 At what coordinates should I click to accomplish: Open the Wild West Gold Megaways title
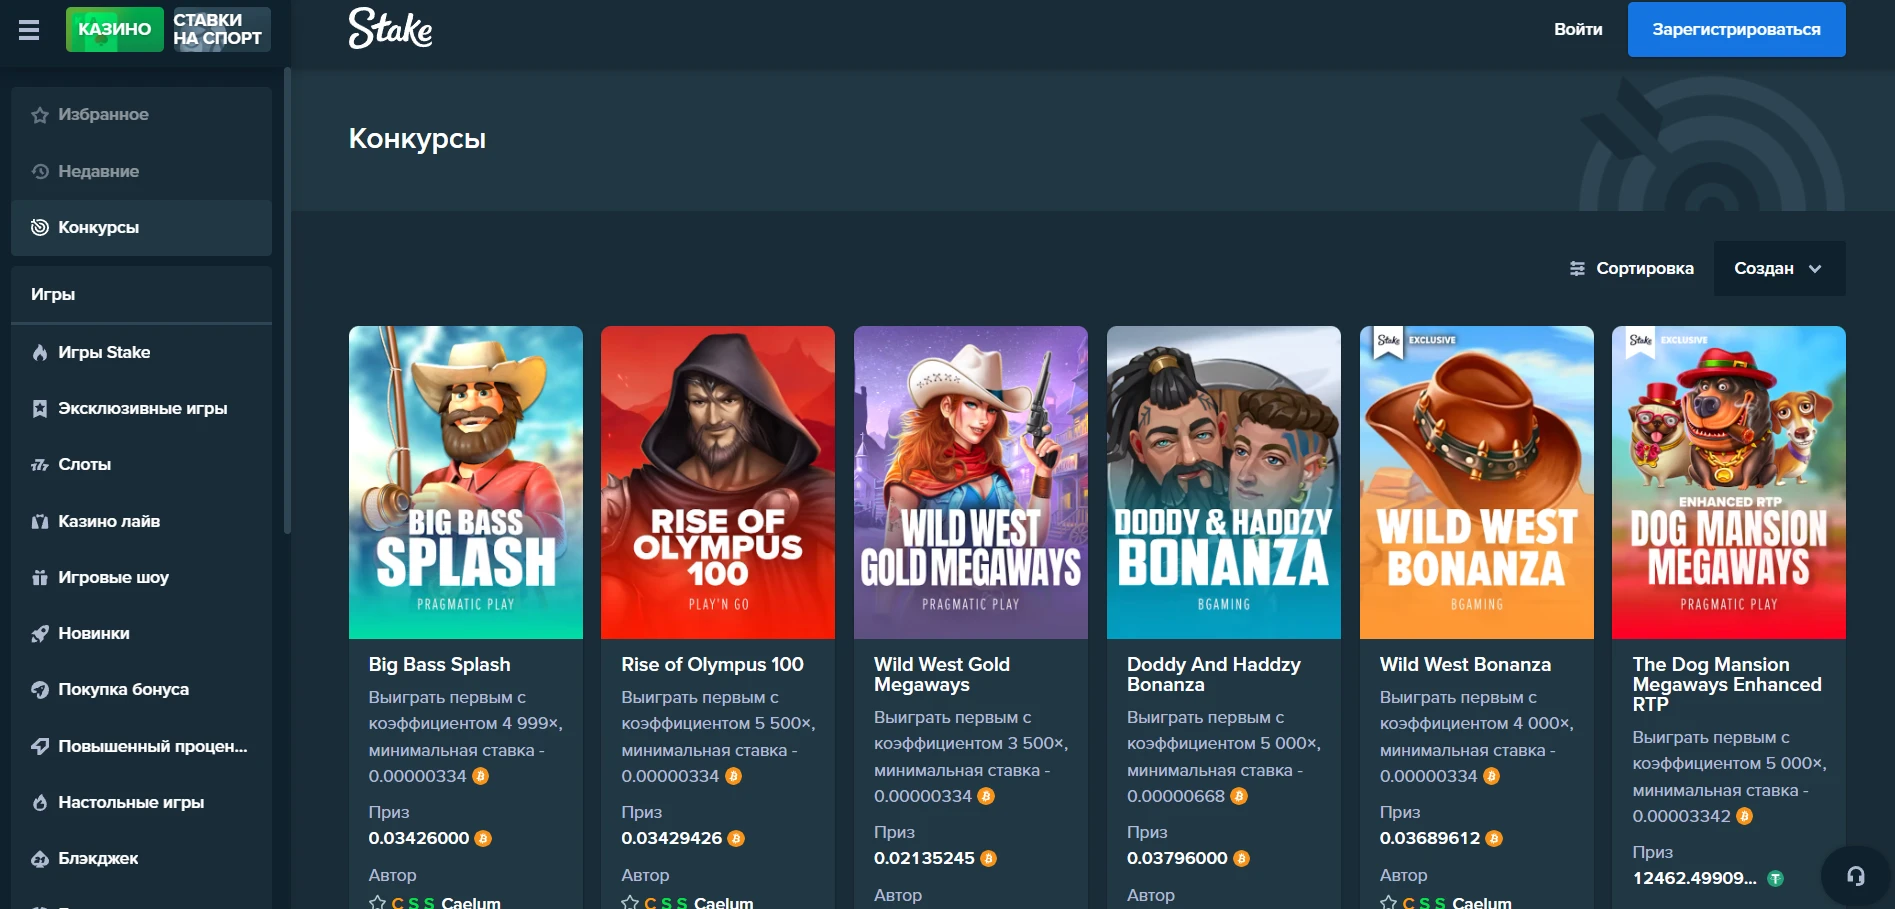(942, 674)
